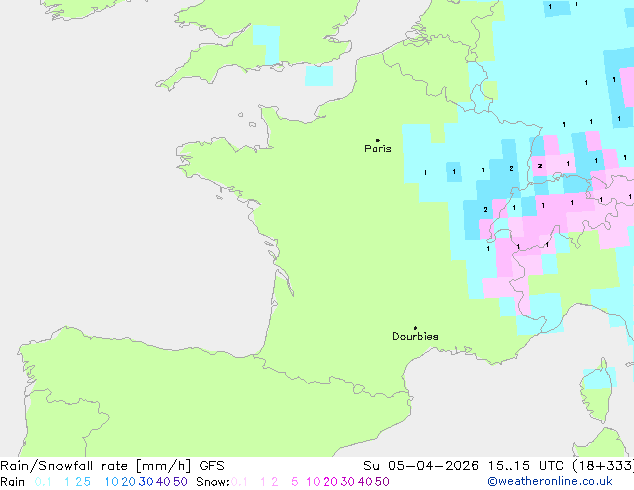Select the Rain legend 20 value
Viewport: 634px width, 490px height.
128,482
